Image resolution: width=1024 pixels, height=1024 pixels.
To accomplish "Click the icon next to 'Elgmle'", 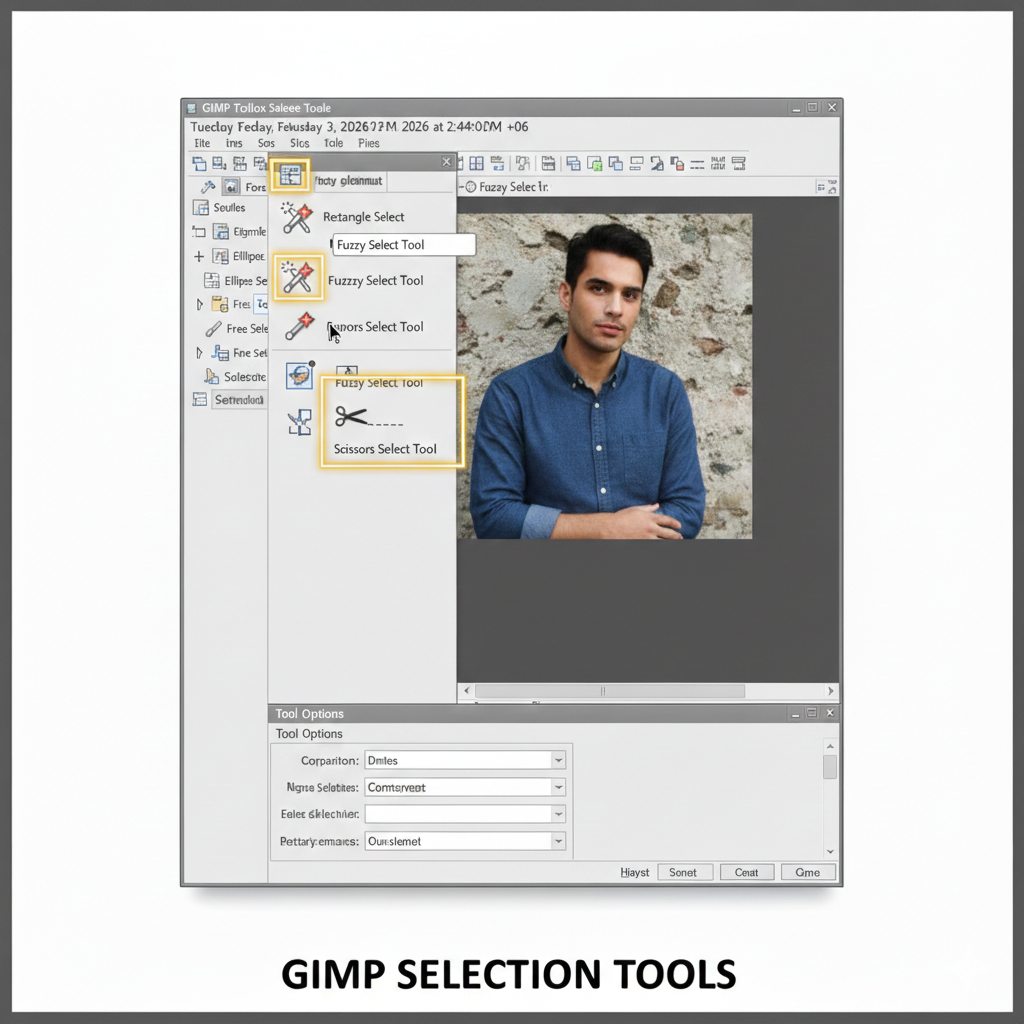I will [x=221, y=232].
